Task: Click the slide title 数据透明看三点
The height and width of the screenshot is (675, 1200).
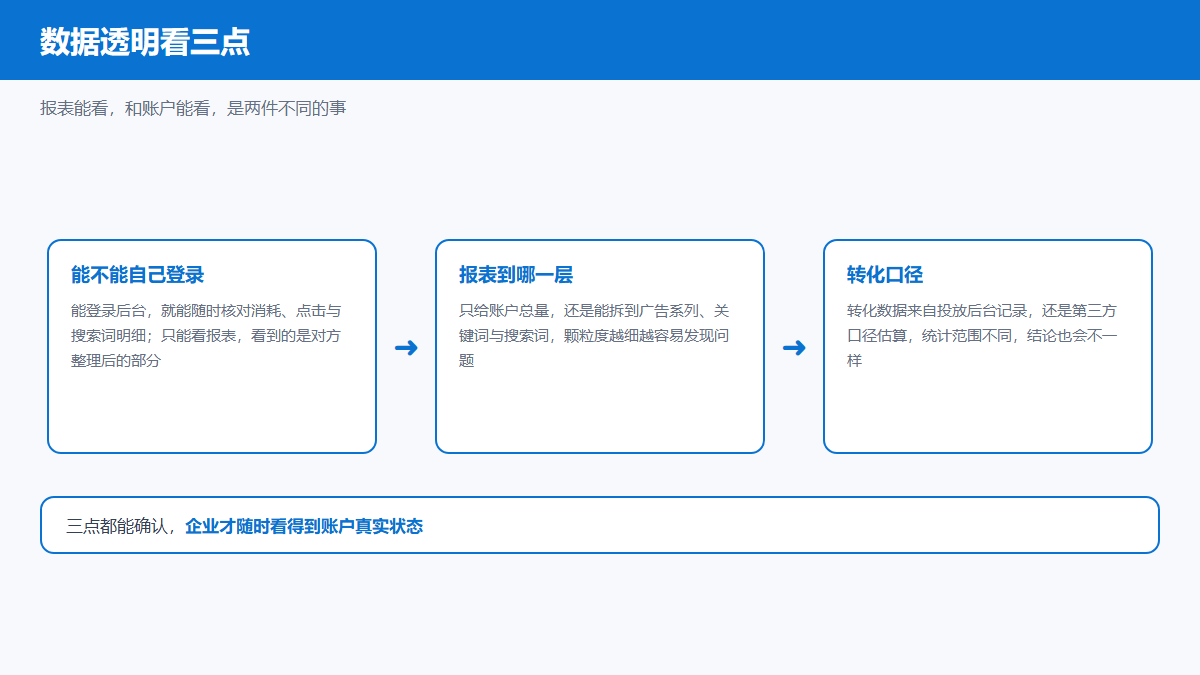Action: point(145,42)
